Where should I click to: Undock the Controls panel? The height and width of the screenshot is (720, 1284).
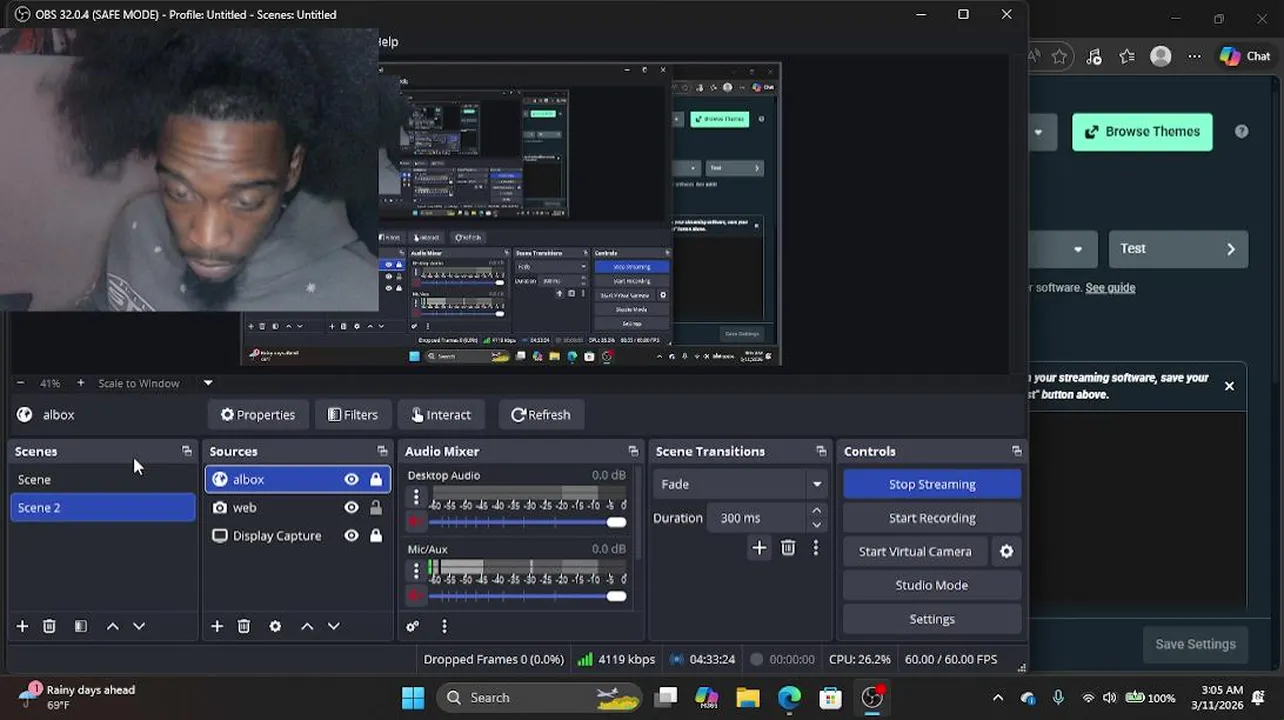(x=1017, y=451)
